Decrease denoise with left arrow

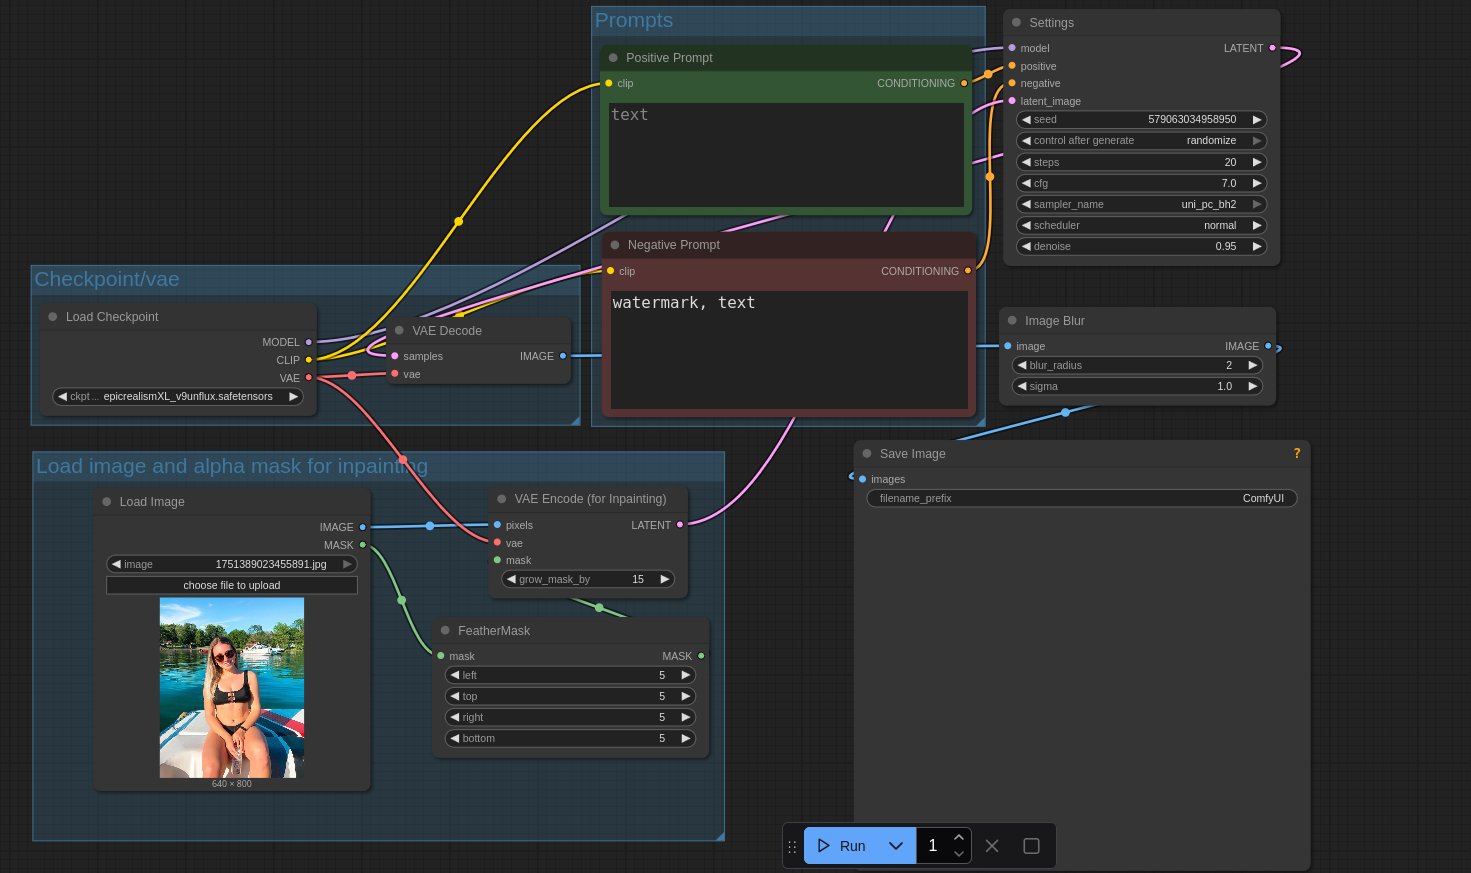(x=1026, y=246)
